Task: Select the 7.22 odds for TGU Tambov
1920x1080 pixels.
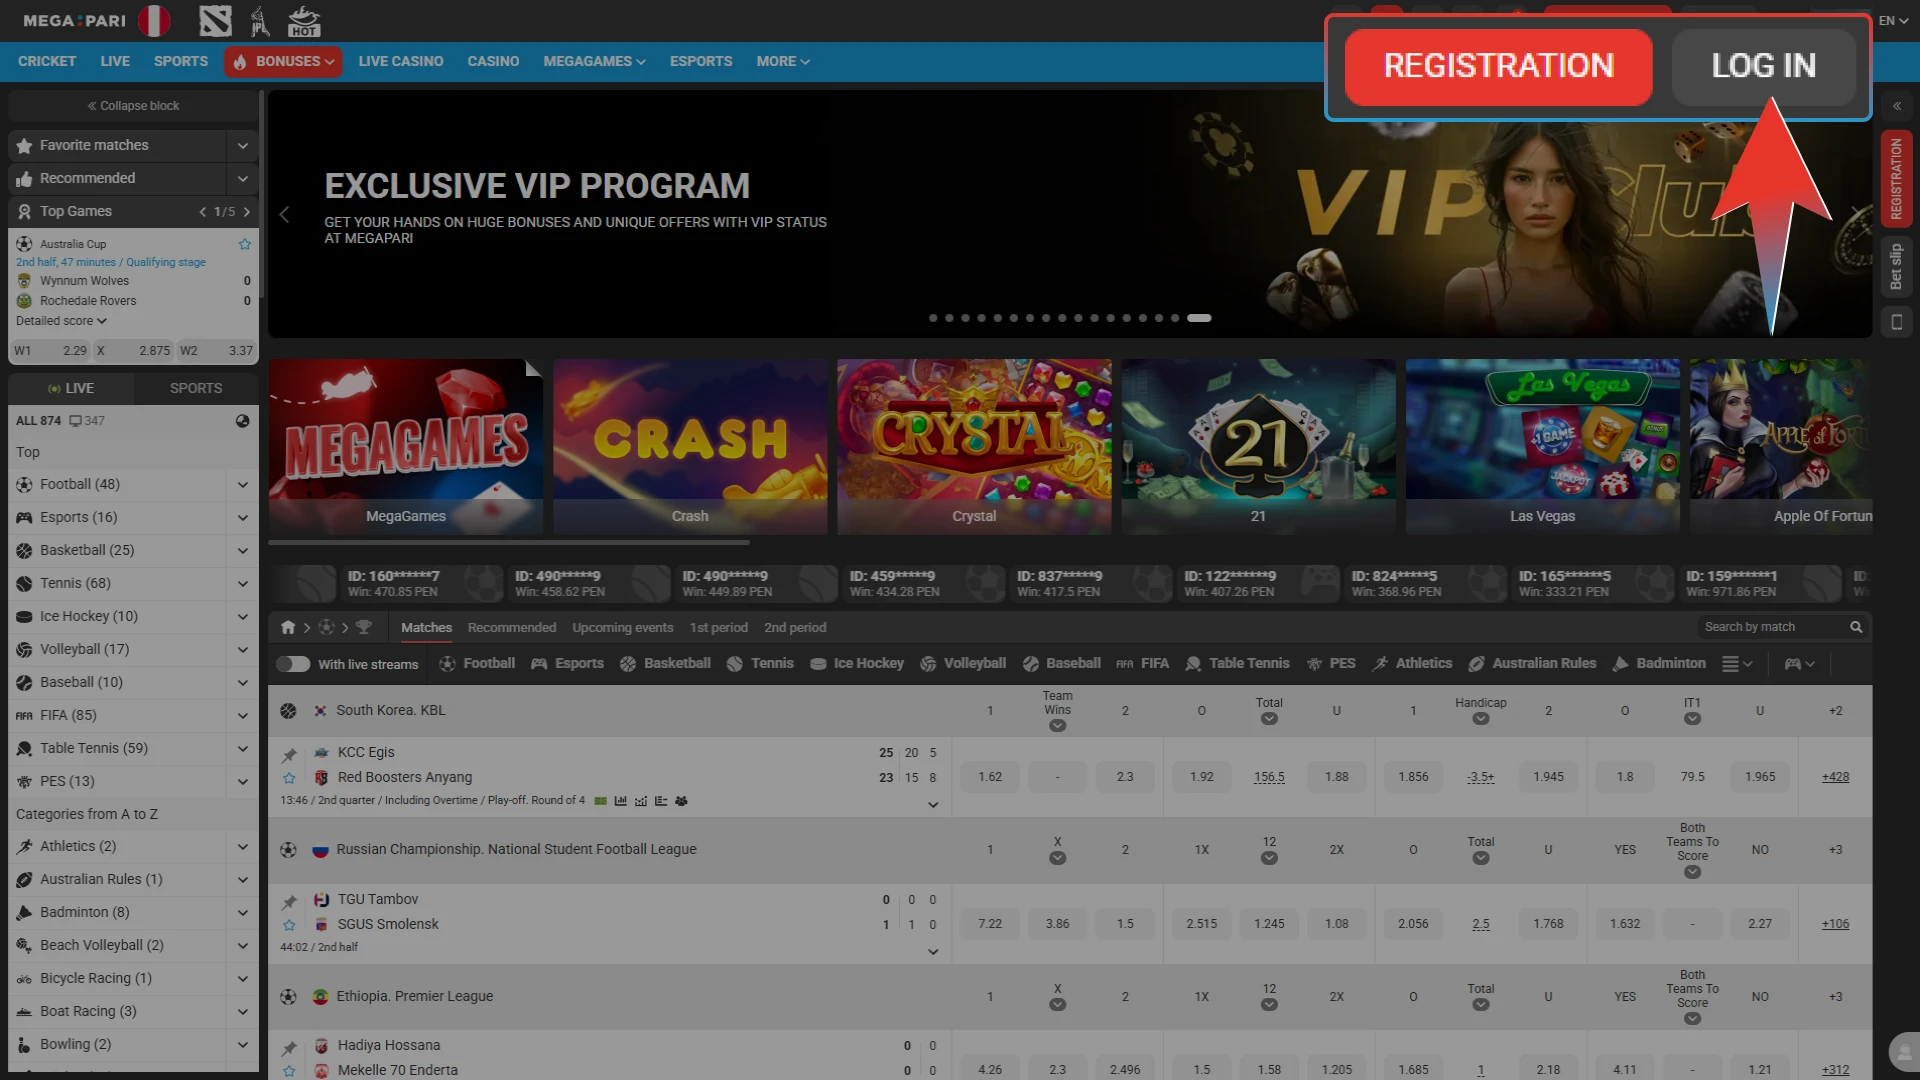Action: tap(990, 924)
